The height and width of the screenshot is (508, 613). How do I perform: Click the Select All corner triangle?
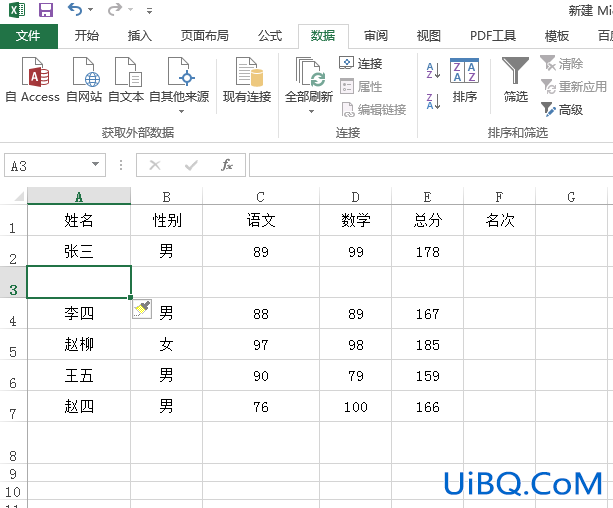[19, 196]
